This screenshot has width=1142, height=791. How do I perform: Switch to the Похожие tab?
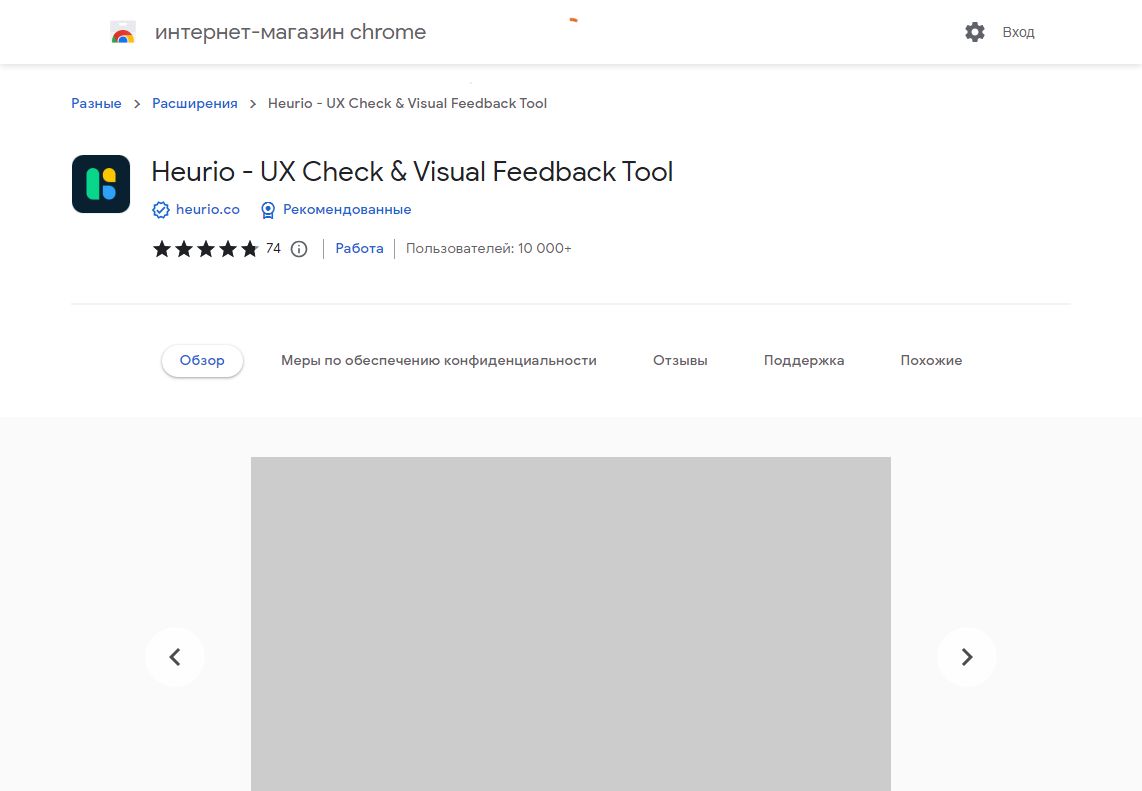[931, 361]
